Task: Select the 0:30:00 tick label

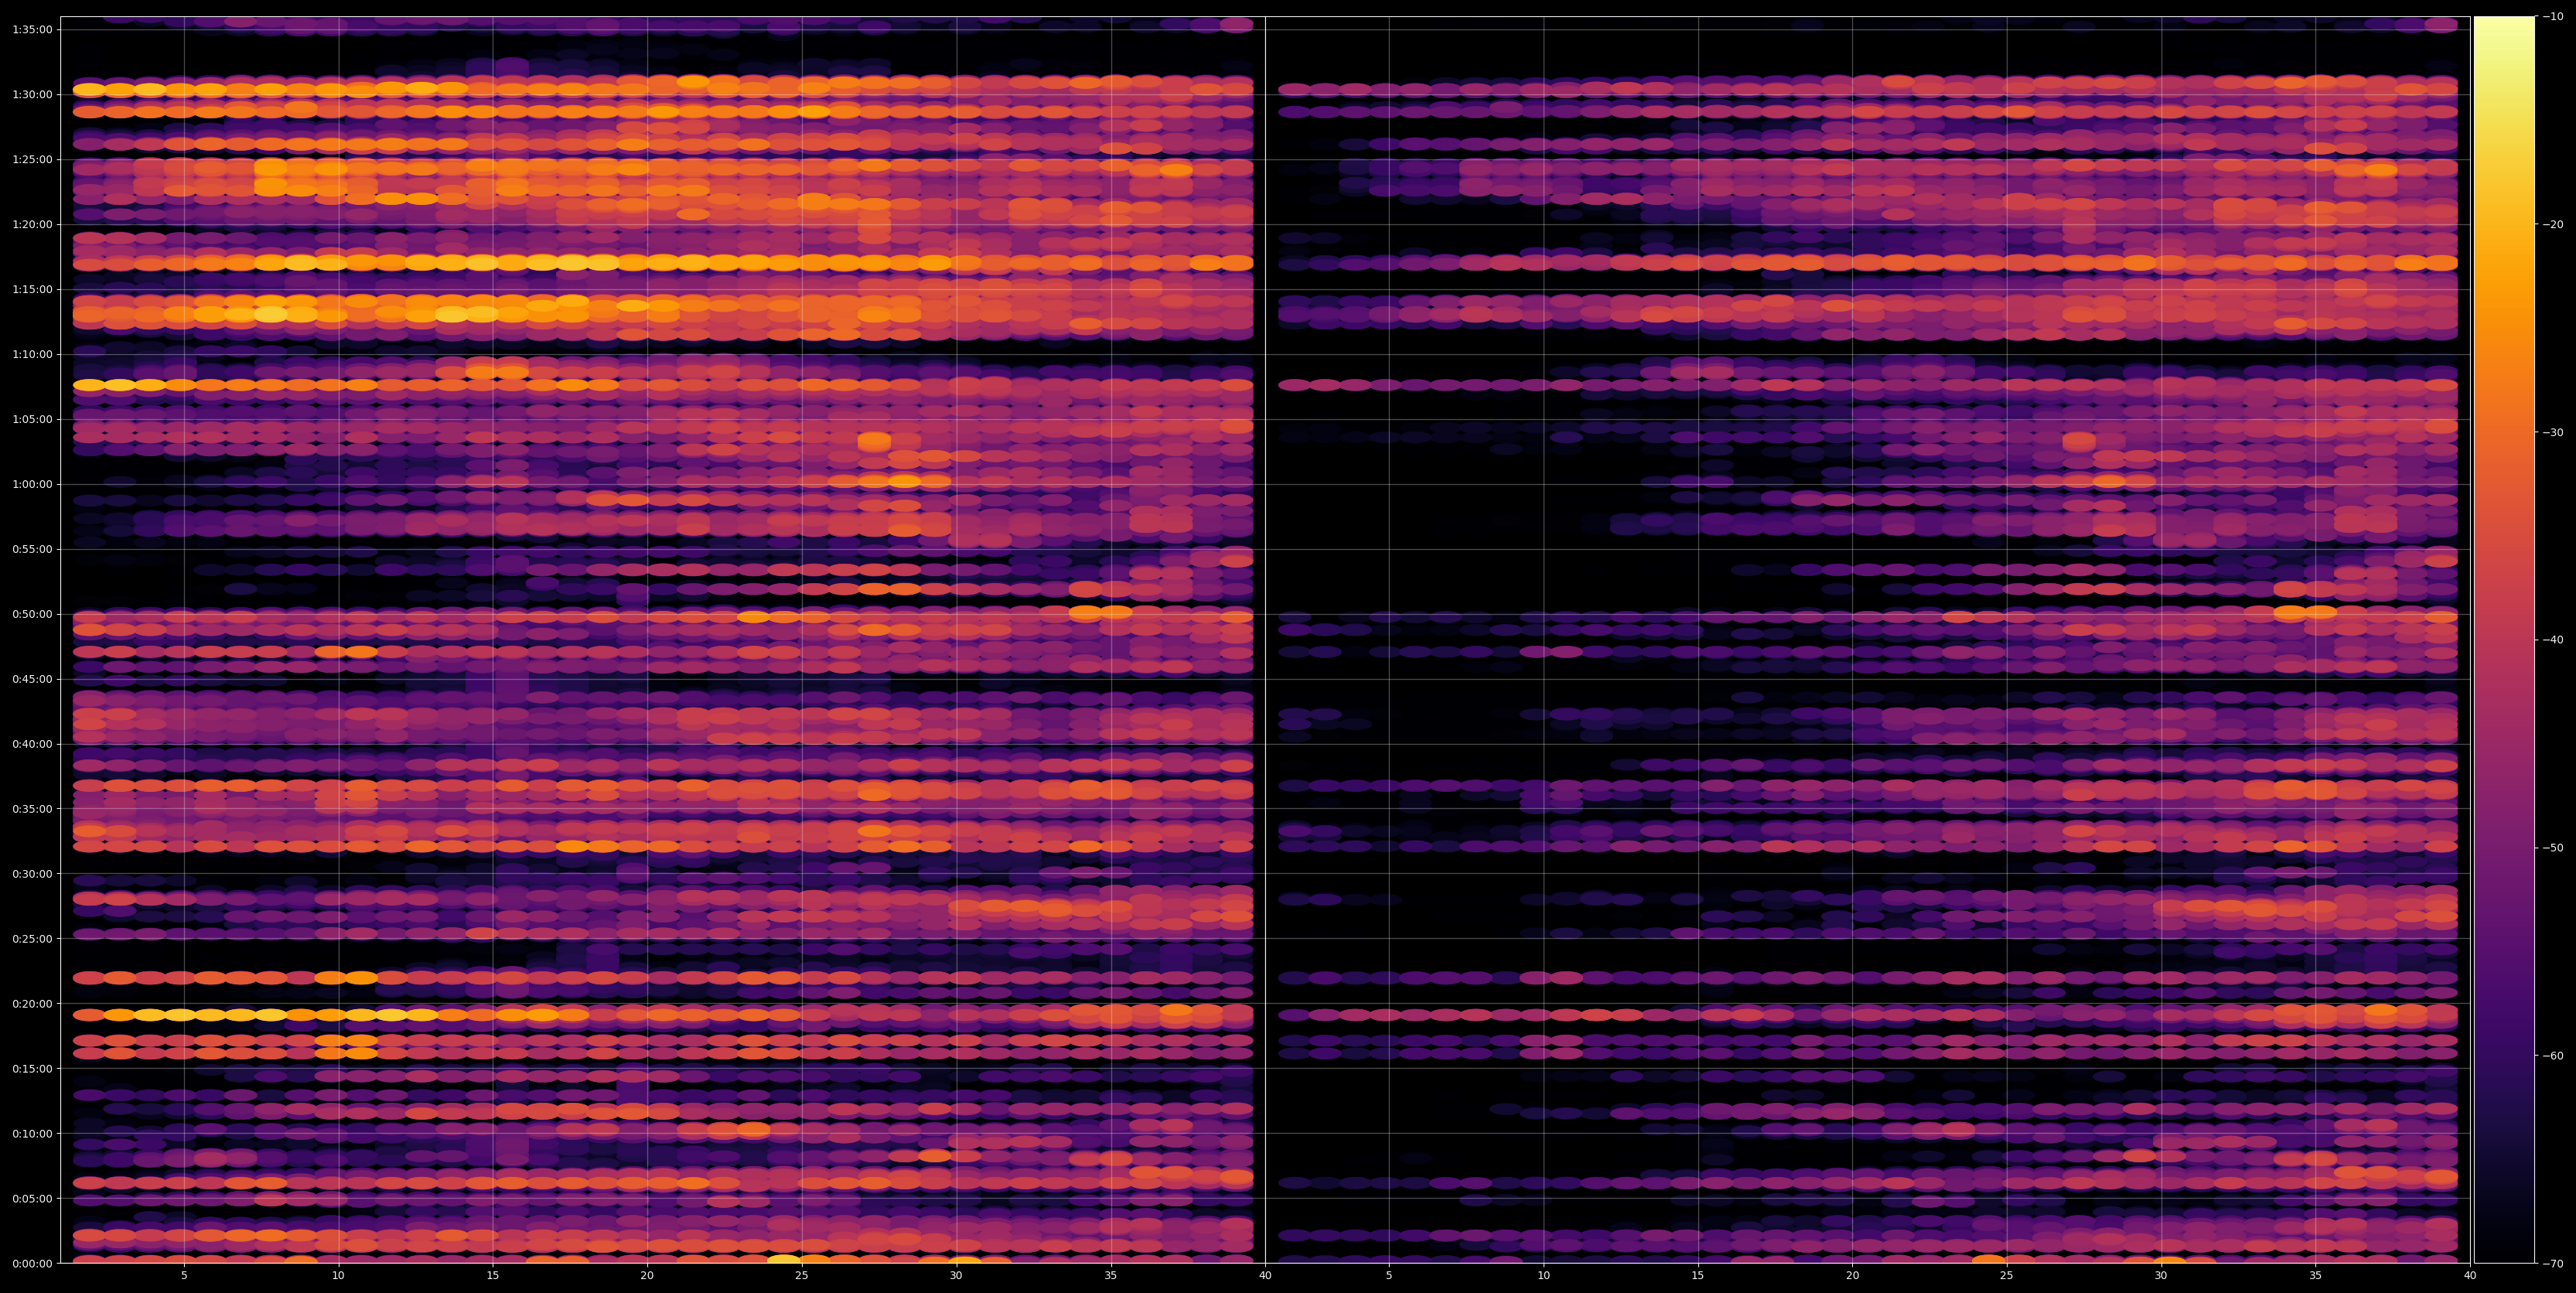Action: 32,873
